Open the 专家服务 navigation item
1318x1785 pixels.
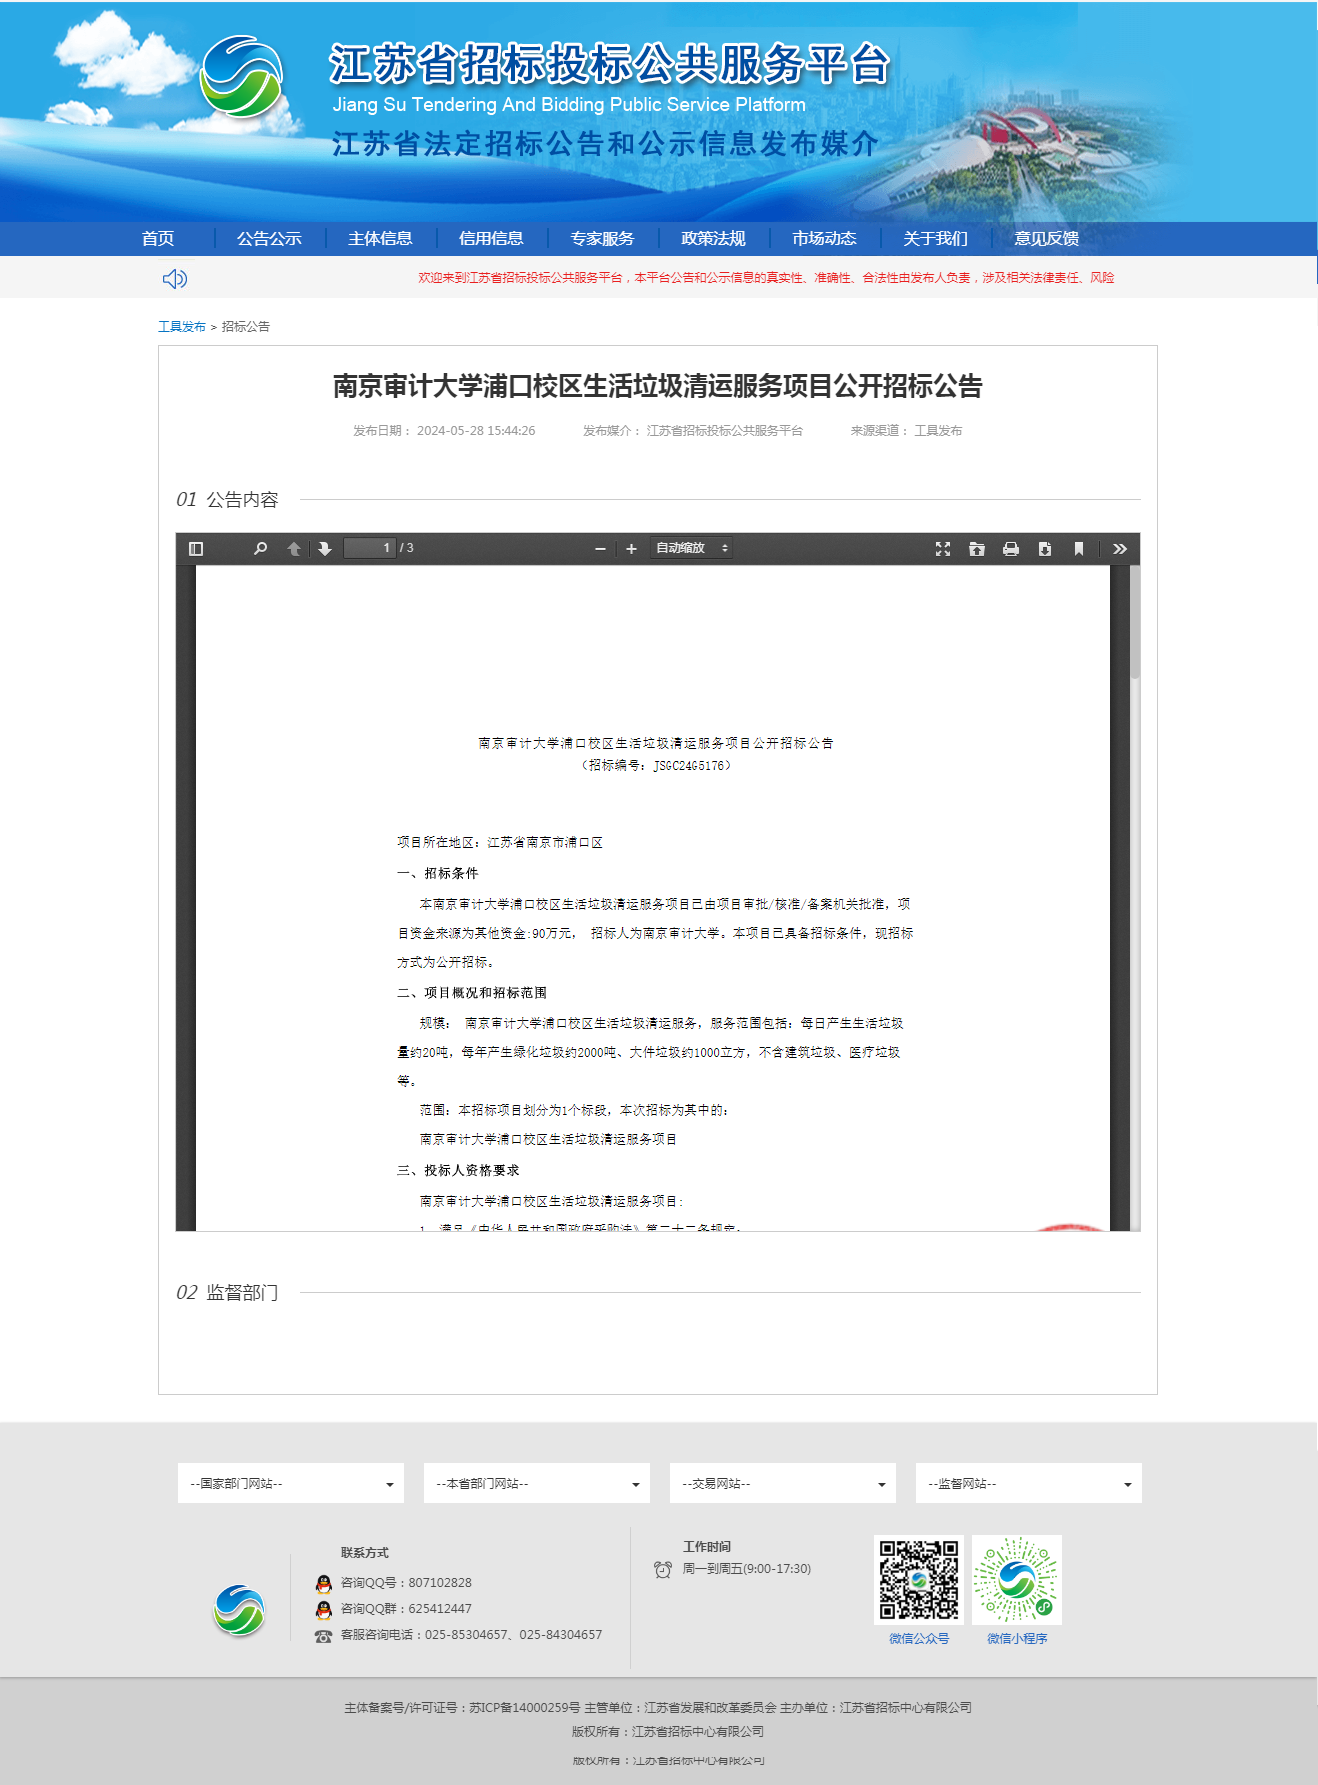(602, 238)
